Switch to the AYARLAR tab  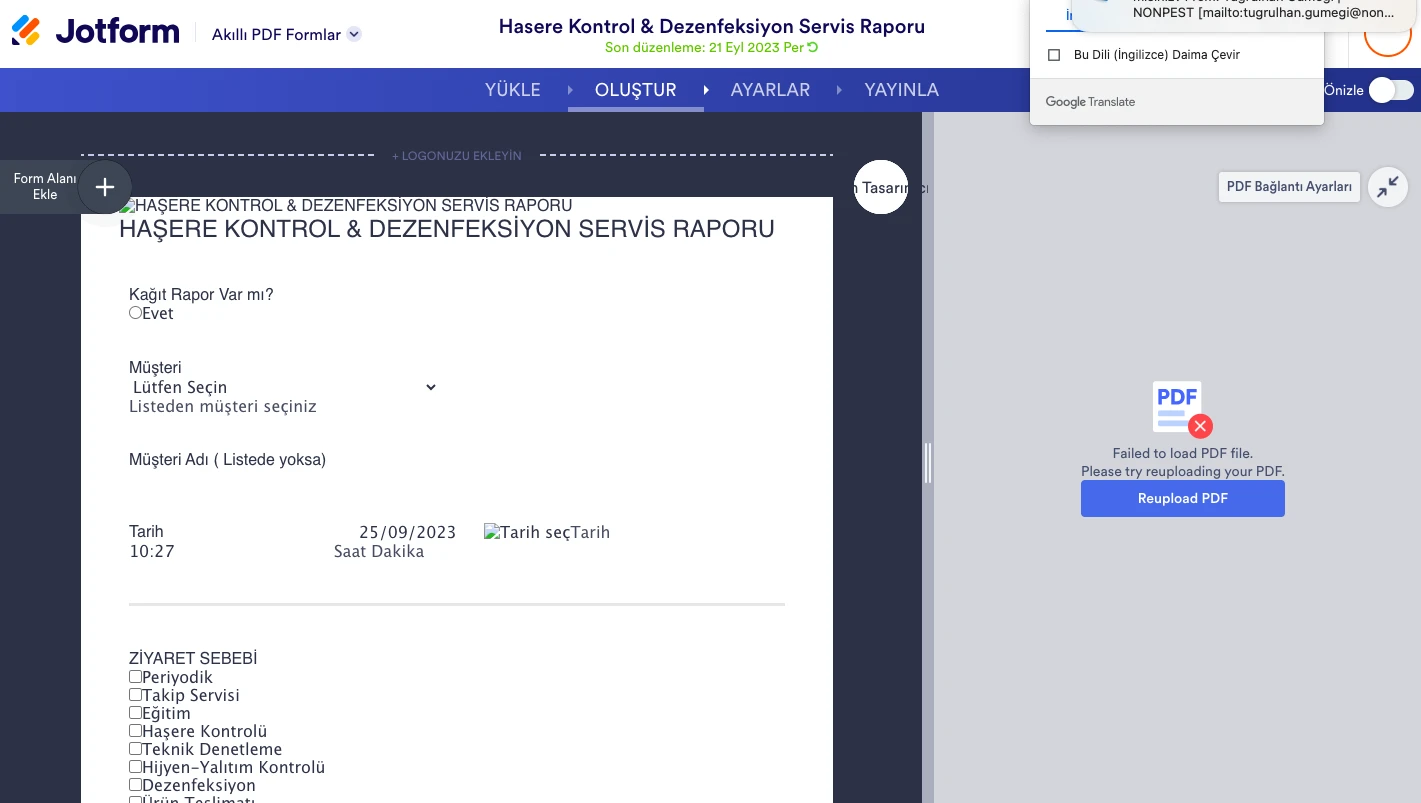click(770, 90)
